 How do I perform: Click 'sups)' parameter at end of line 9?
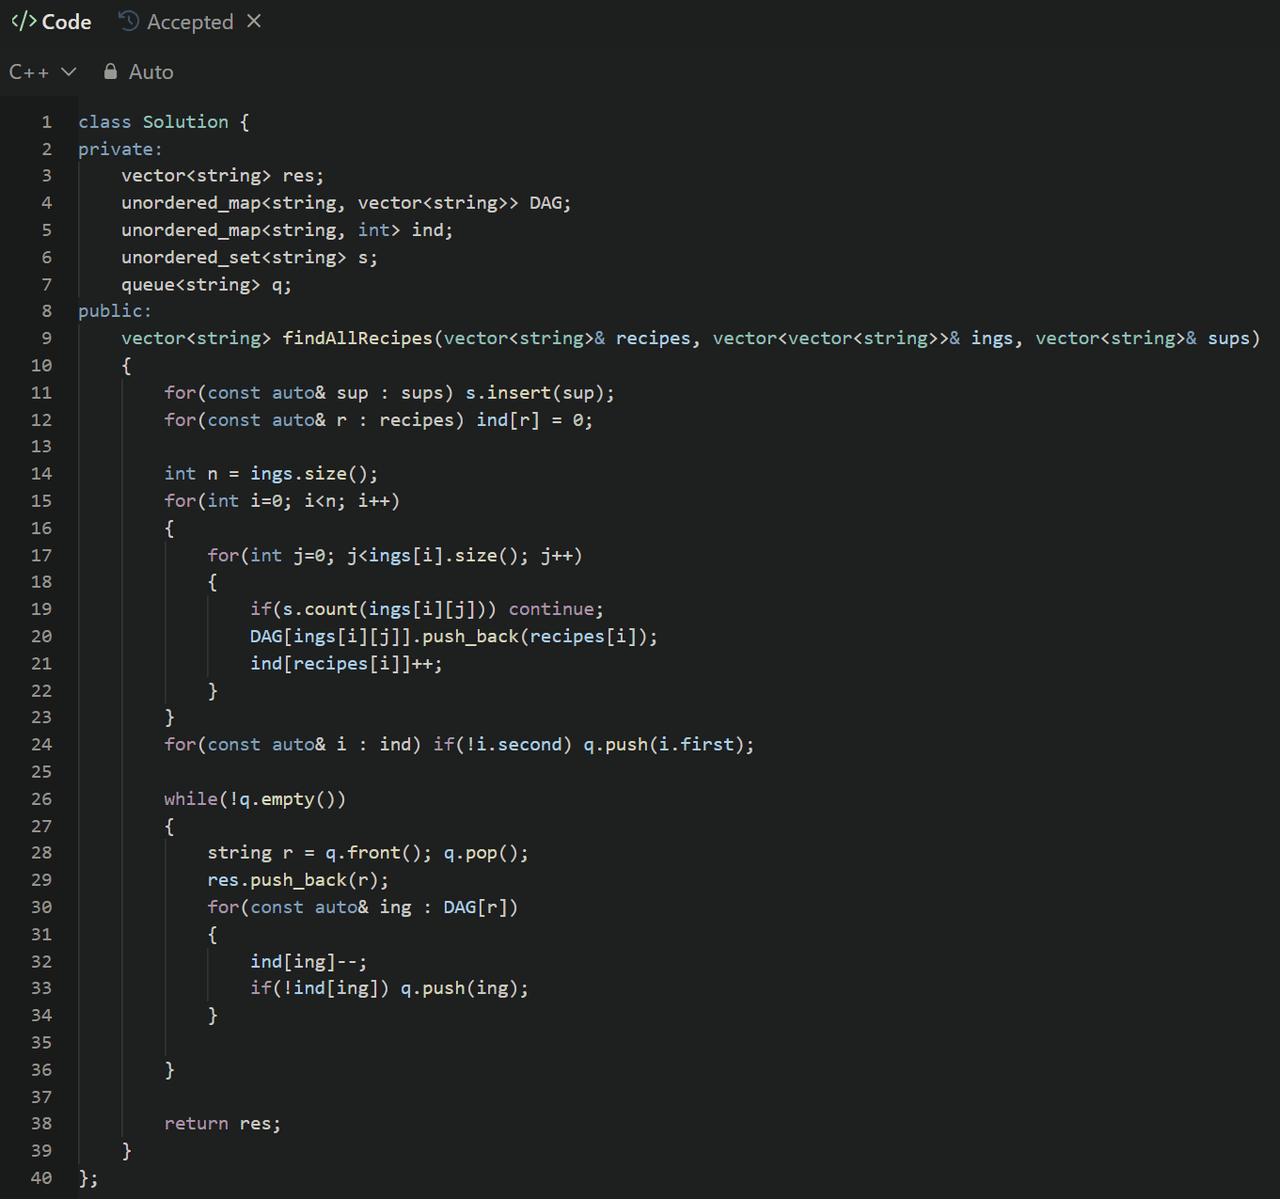click(x=1234, y=338)
